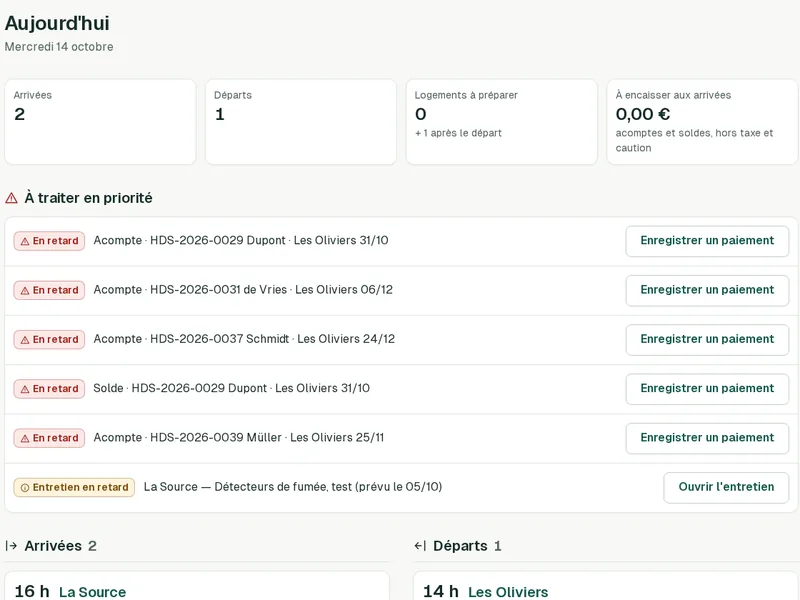Screen dimensions: 800x600
Task: Select the Arrivées summary card
Action: click(100, 122)
